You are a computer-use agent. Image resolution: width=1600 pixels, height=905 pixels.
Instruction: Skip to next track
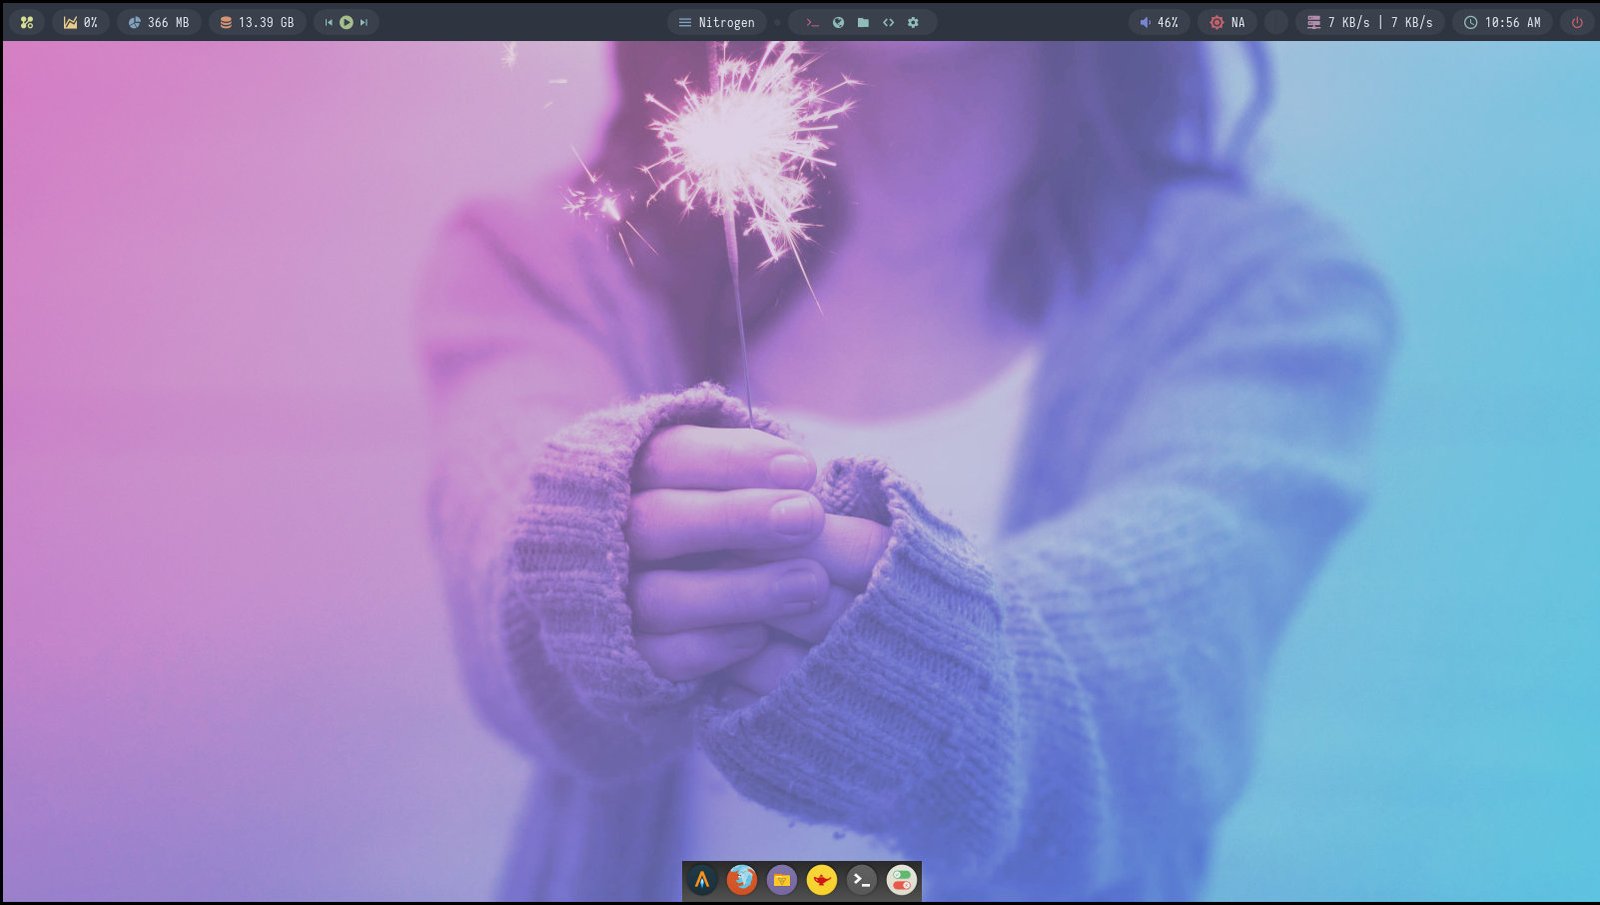pyautogui.click(x=364, y=22)
